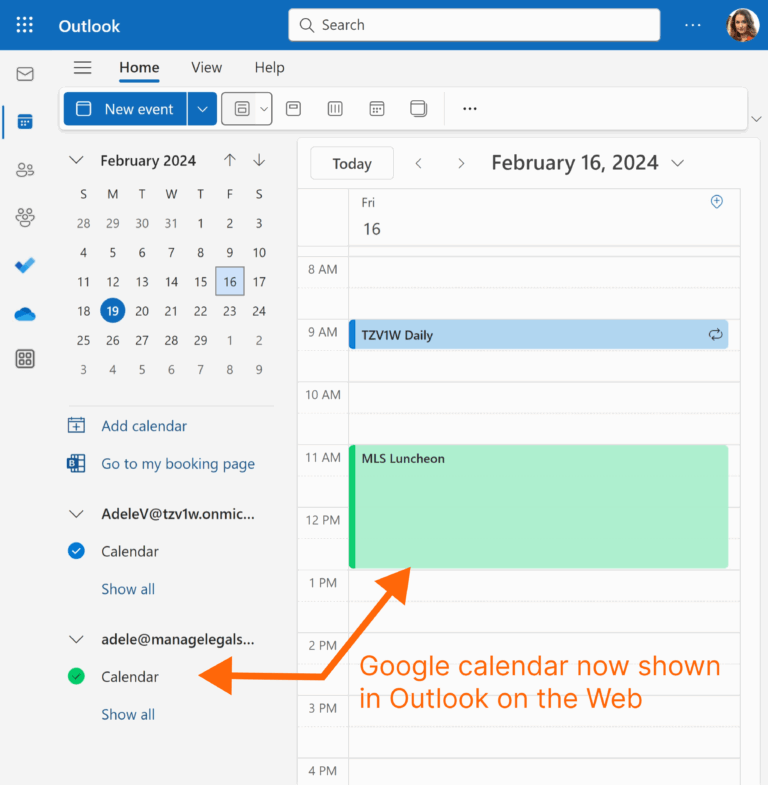Go to next day arrow
768x785 pixels.
coord(461,163)
